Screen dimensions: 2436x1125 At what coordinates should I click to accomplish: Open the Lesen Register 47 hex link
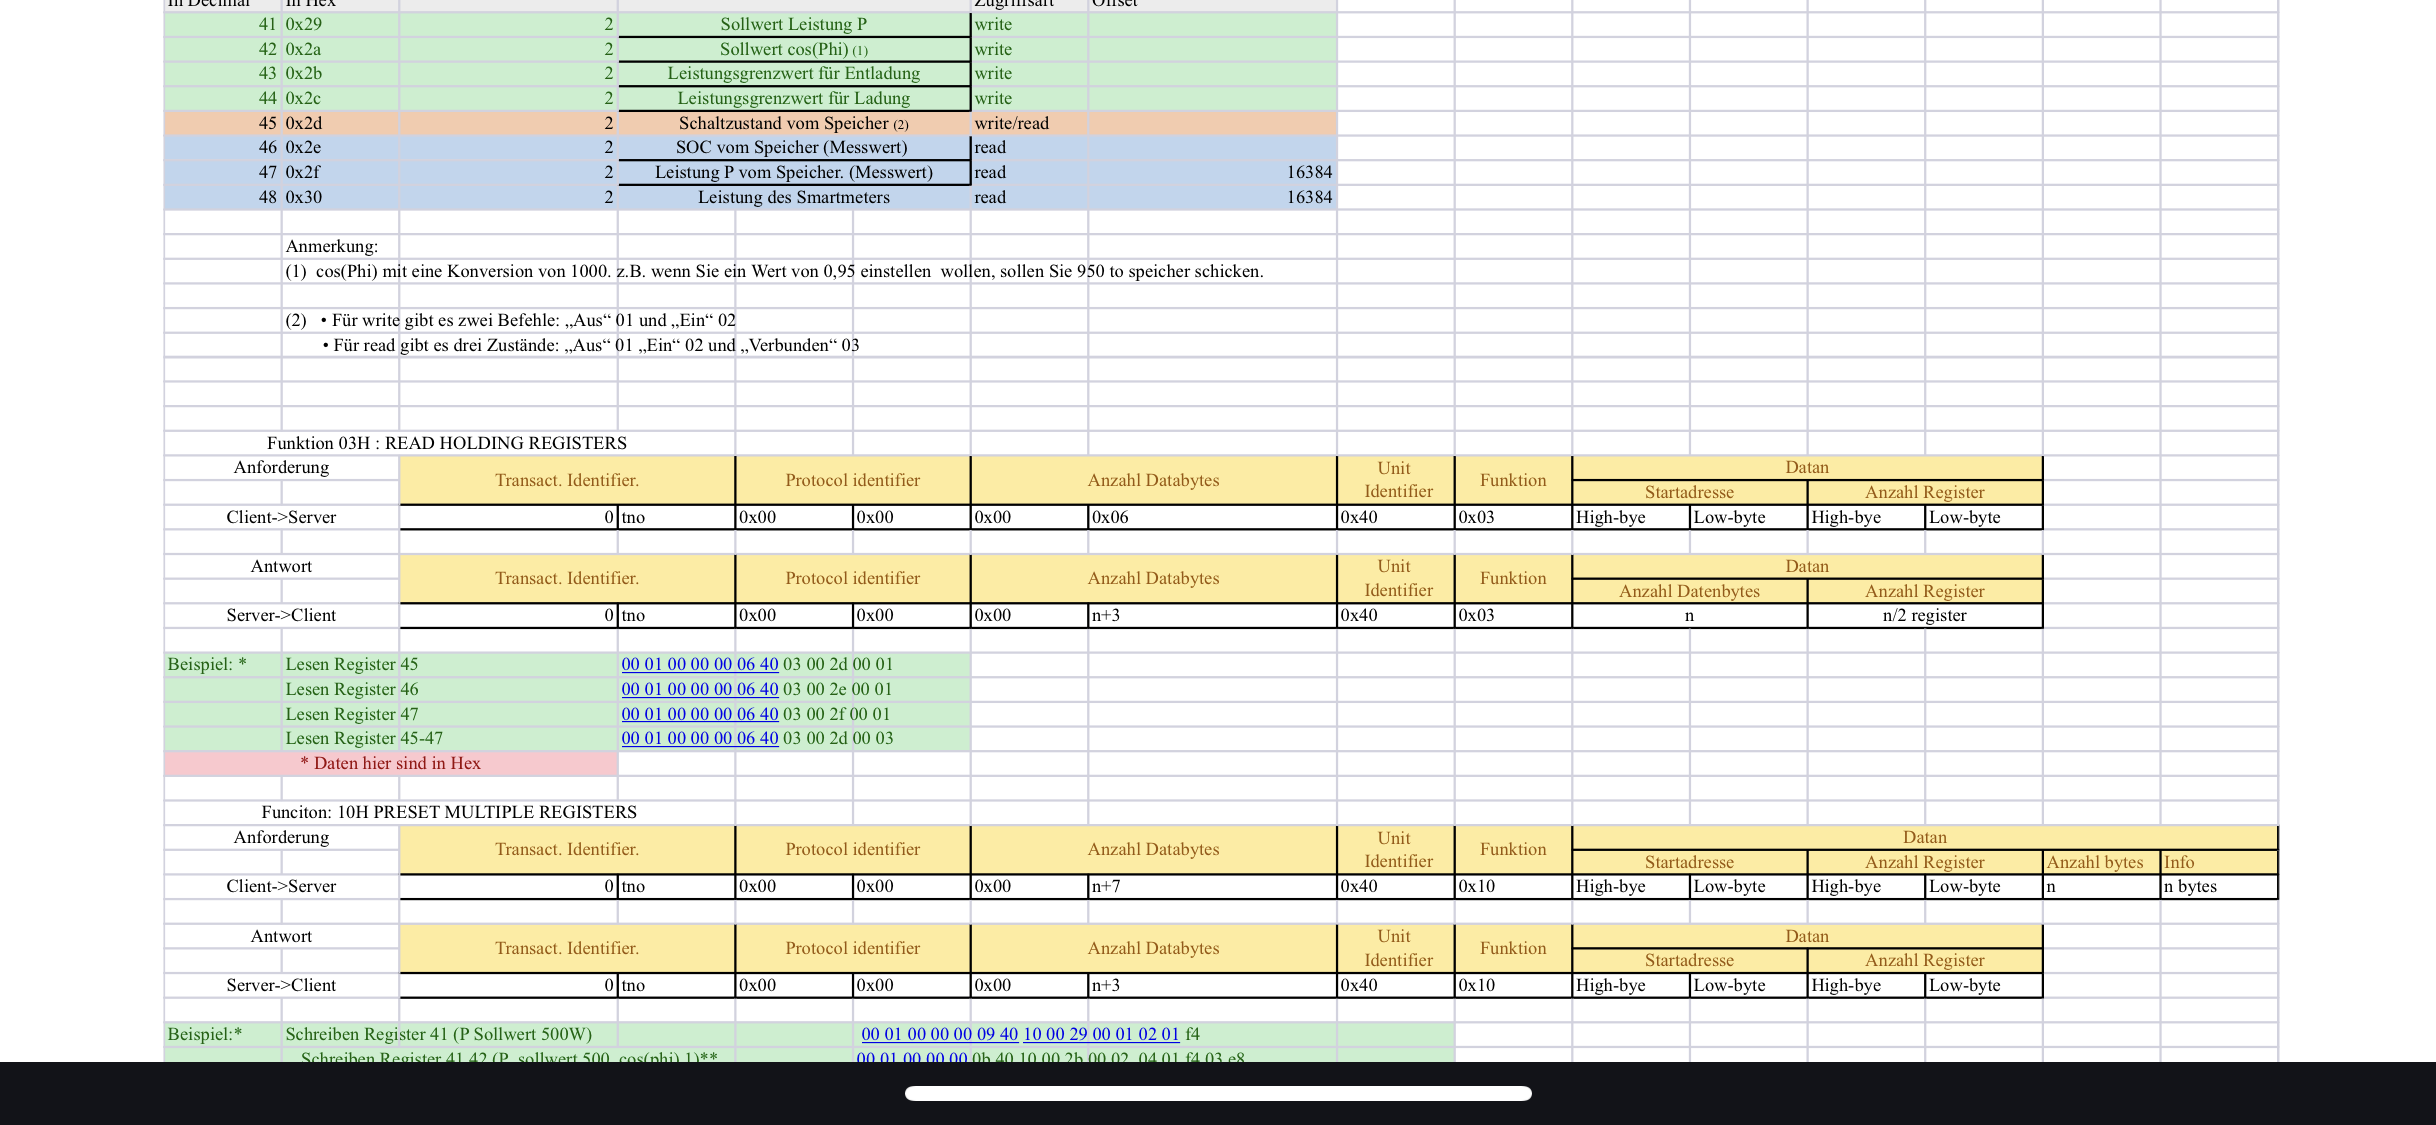tap(700, 714)
